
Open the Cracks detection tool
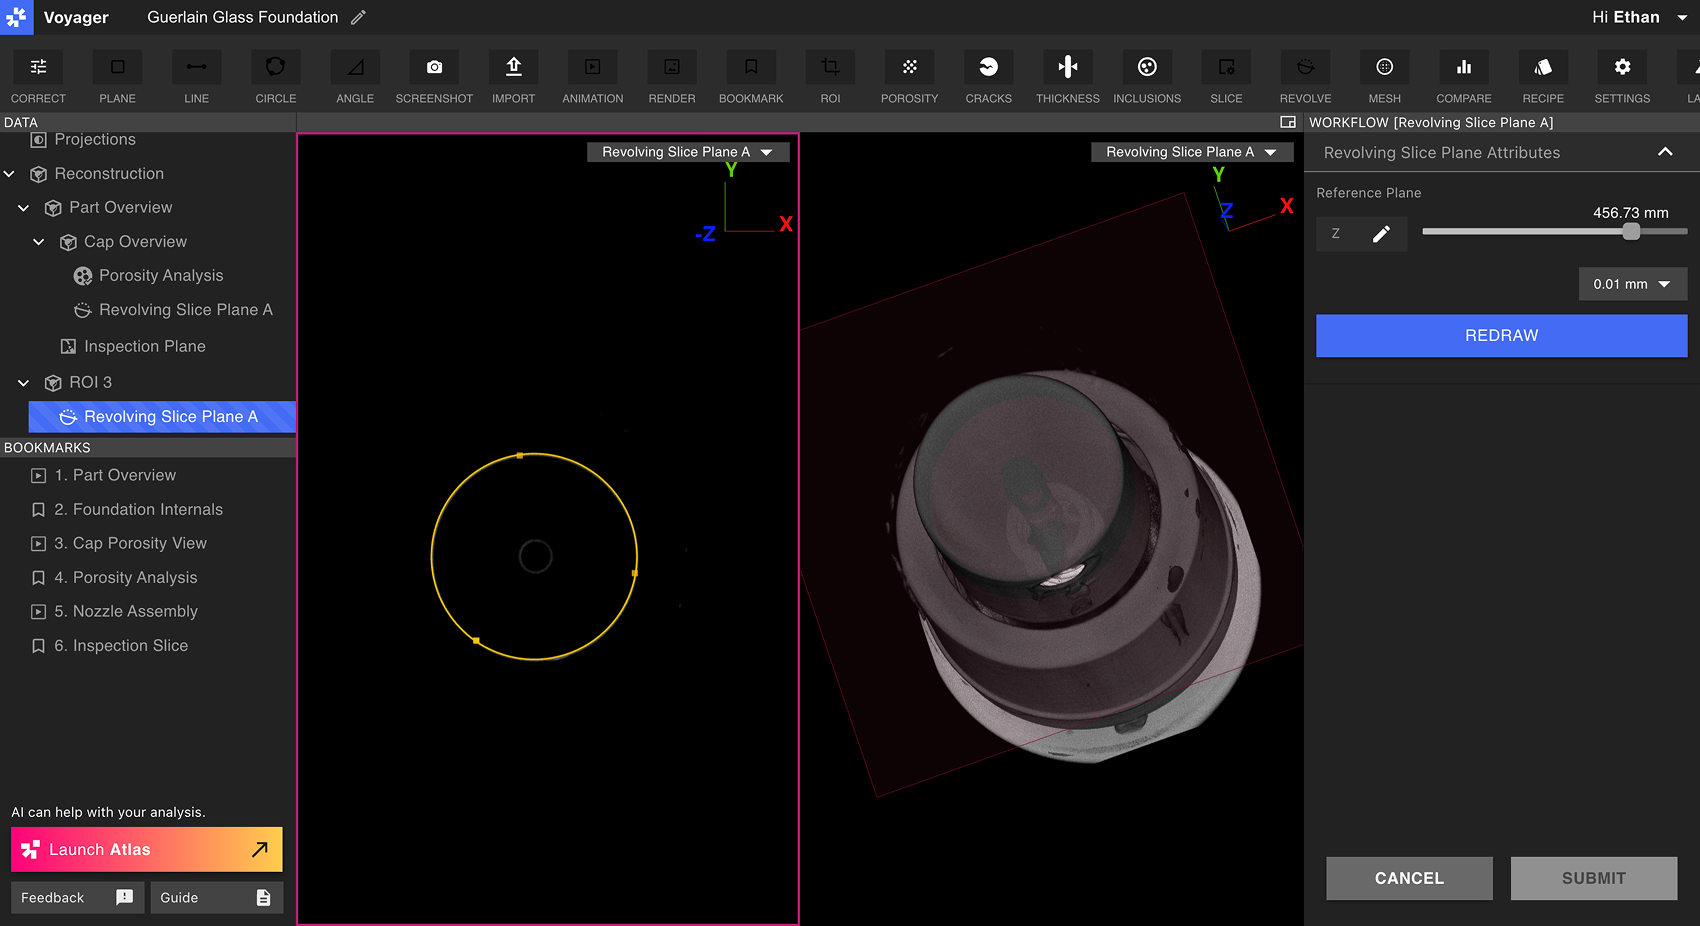pos(988,78)
